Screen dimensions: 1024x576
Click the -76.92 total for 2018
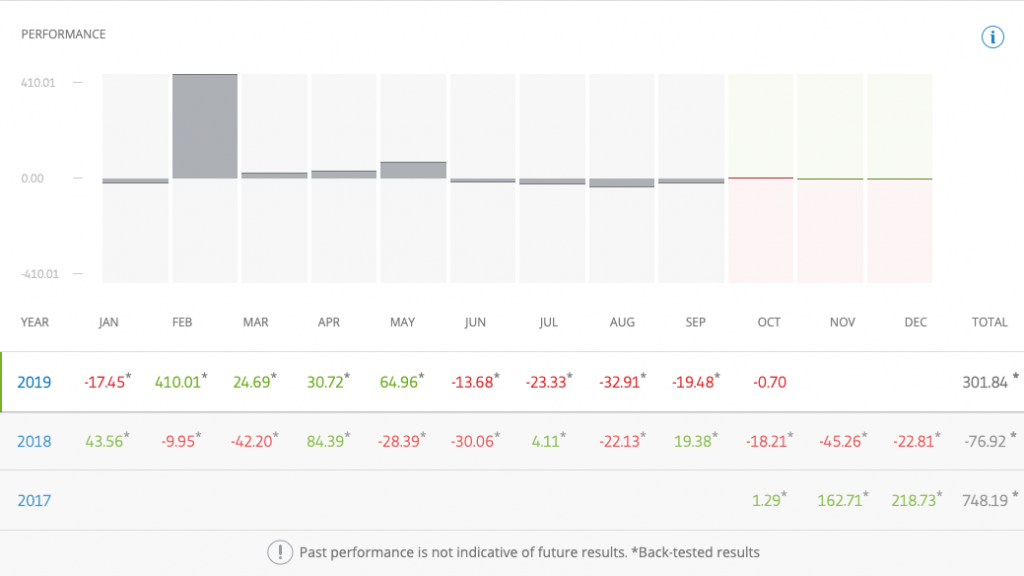pyautogui.click(x=985, y=441)
